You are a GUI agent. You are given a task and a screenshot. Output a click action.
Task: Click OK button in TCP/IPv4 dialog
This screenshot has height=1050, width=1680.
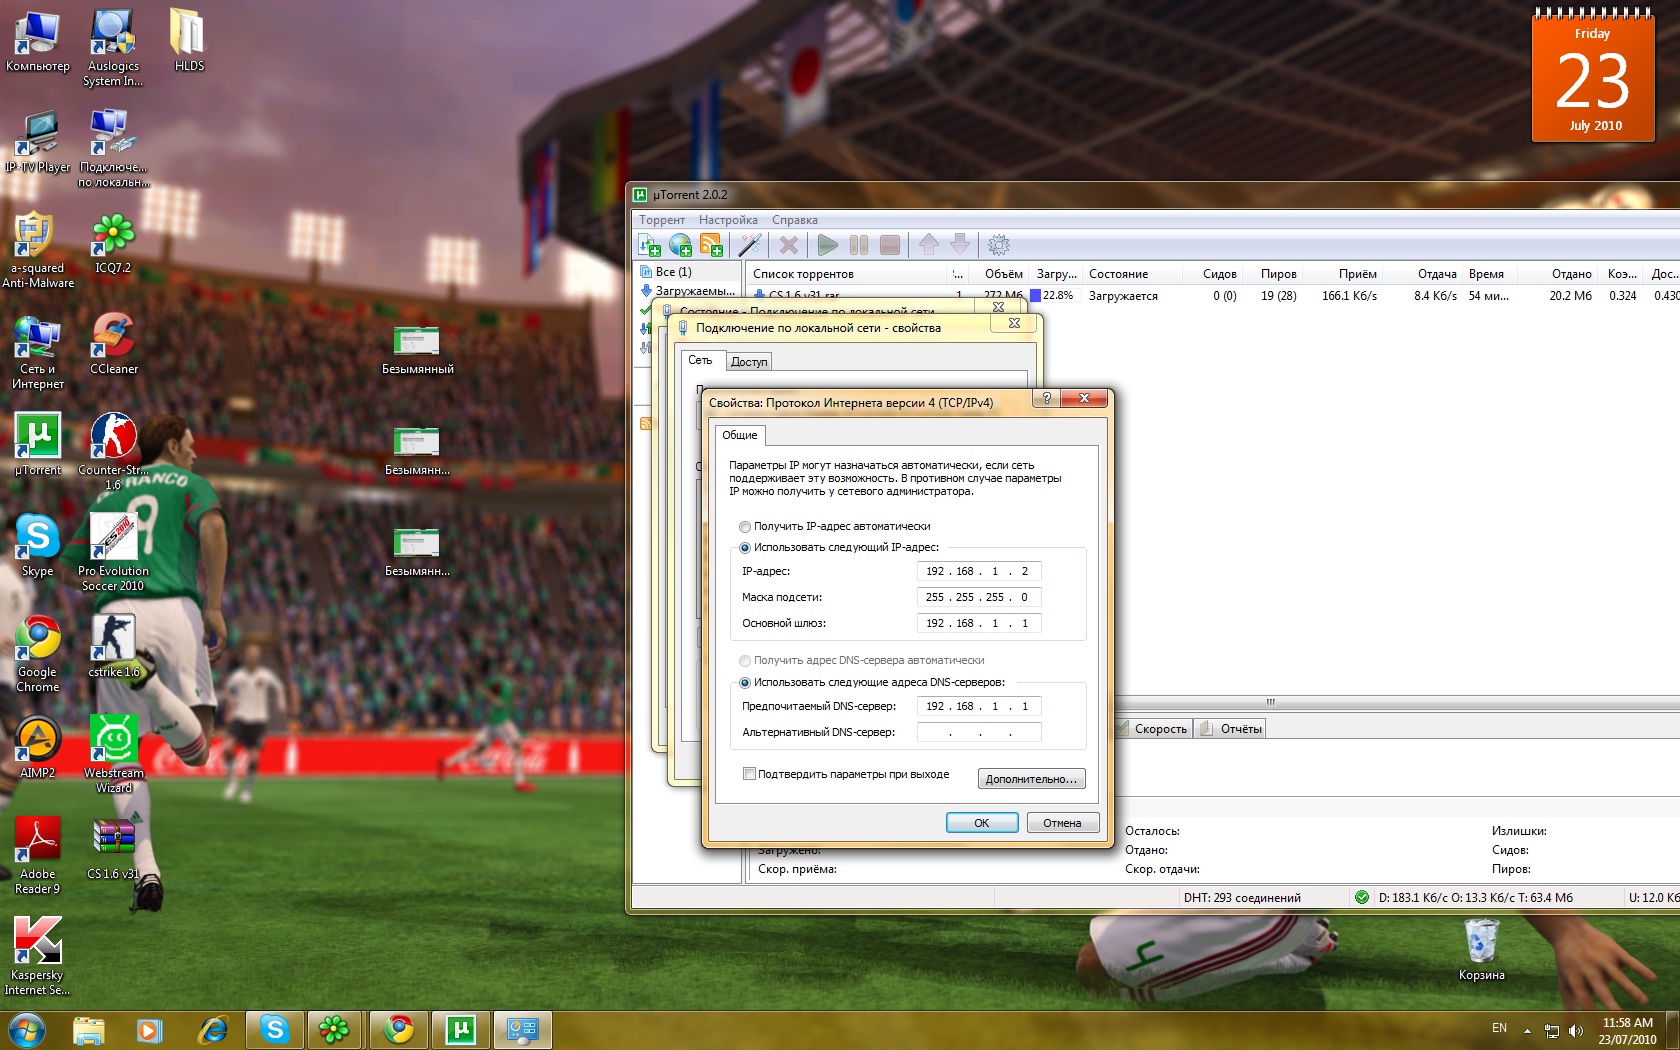click(x=982, y=823)
